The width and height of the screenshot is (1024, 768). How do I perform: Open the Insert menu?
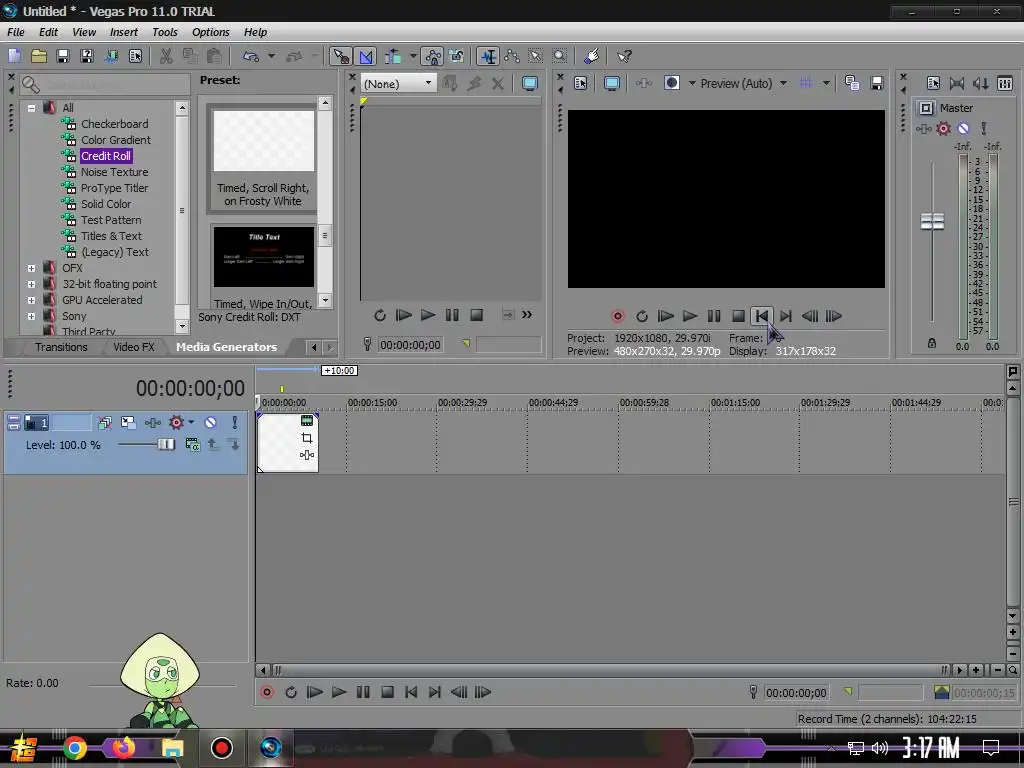(x=123, y=32)
